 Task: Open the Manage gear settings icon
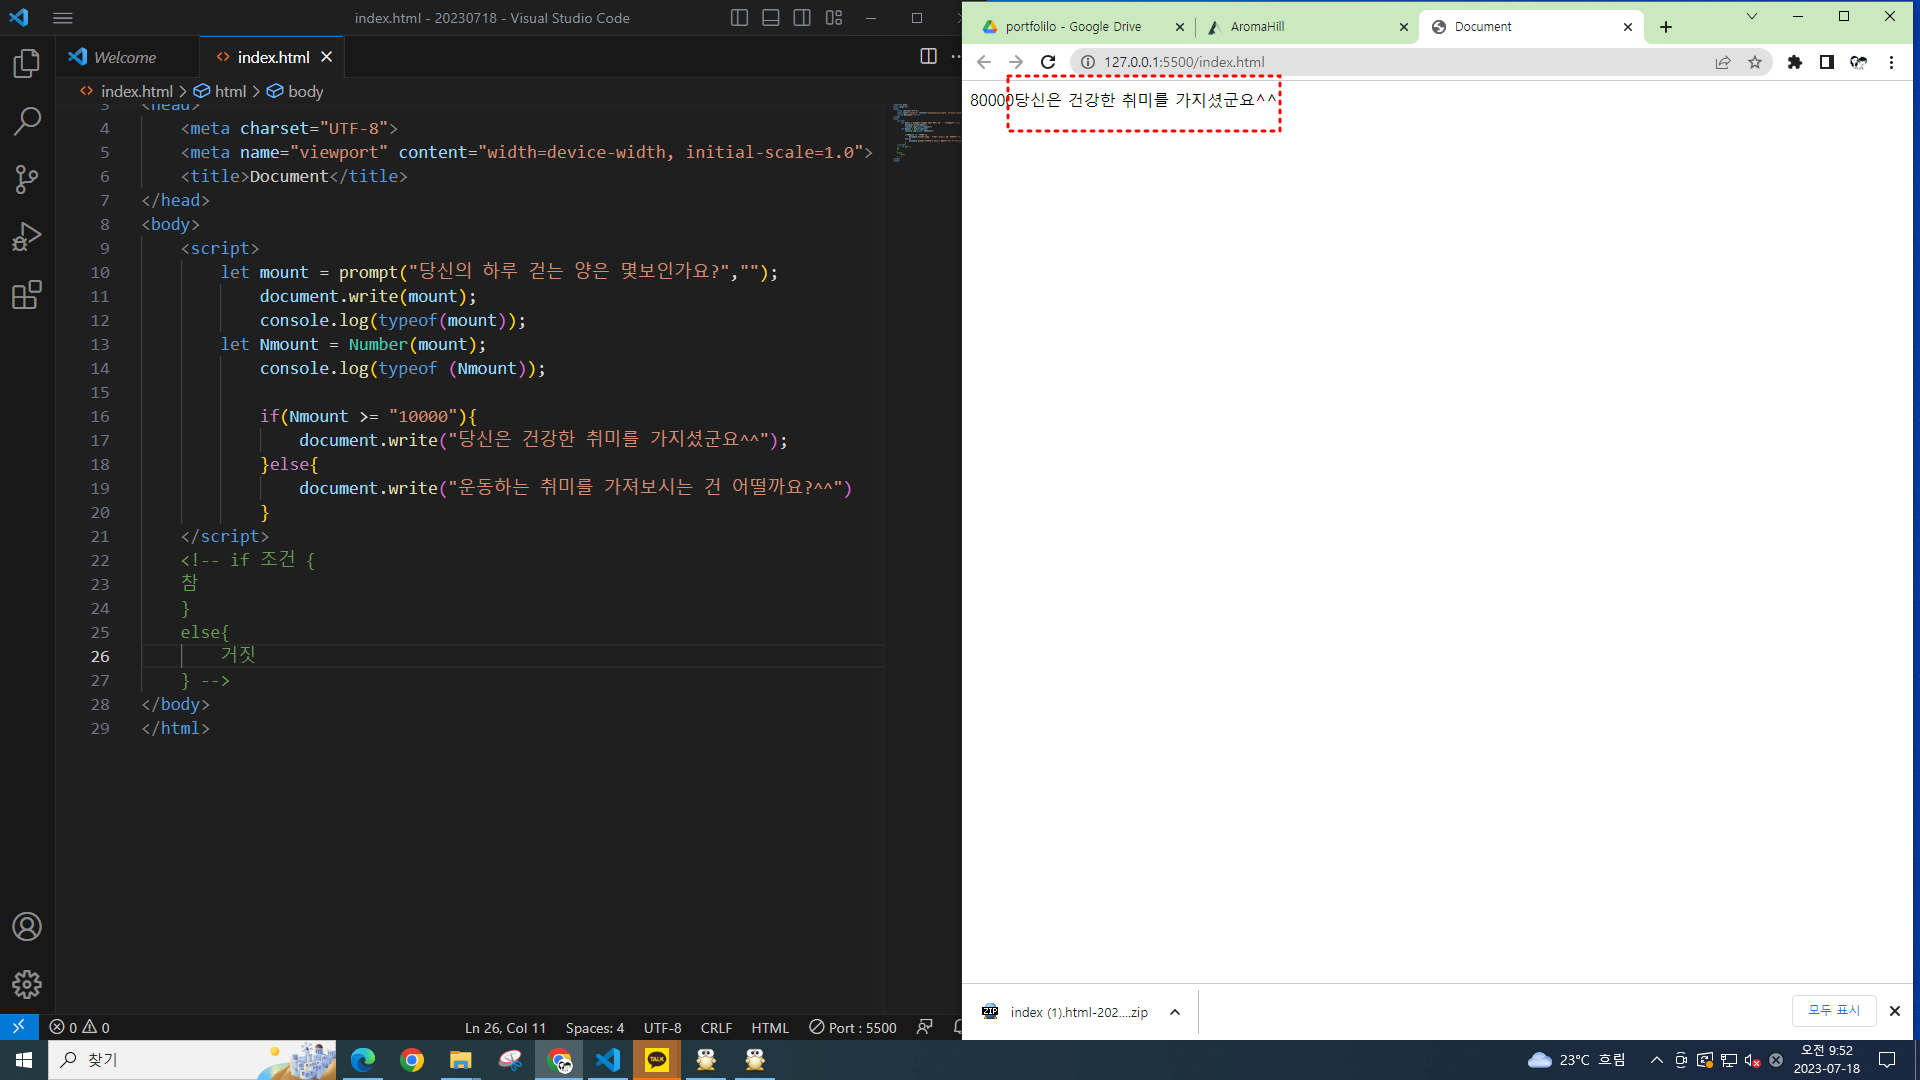(27, 984)
